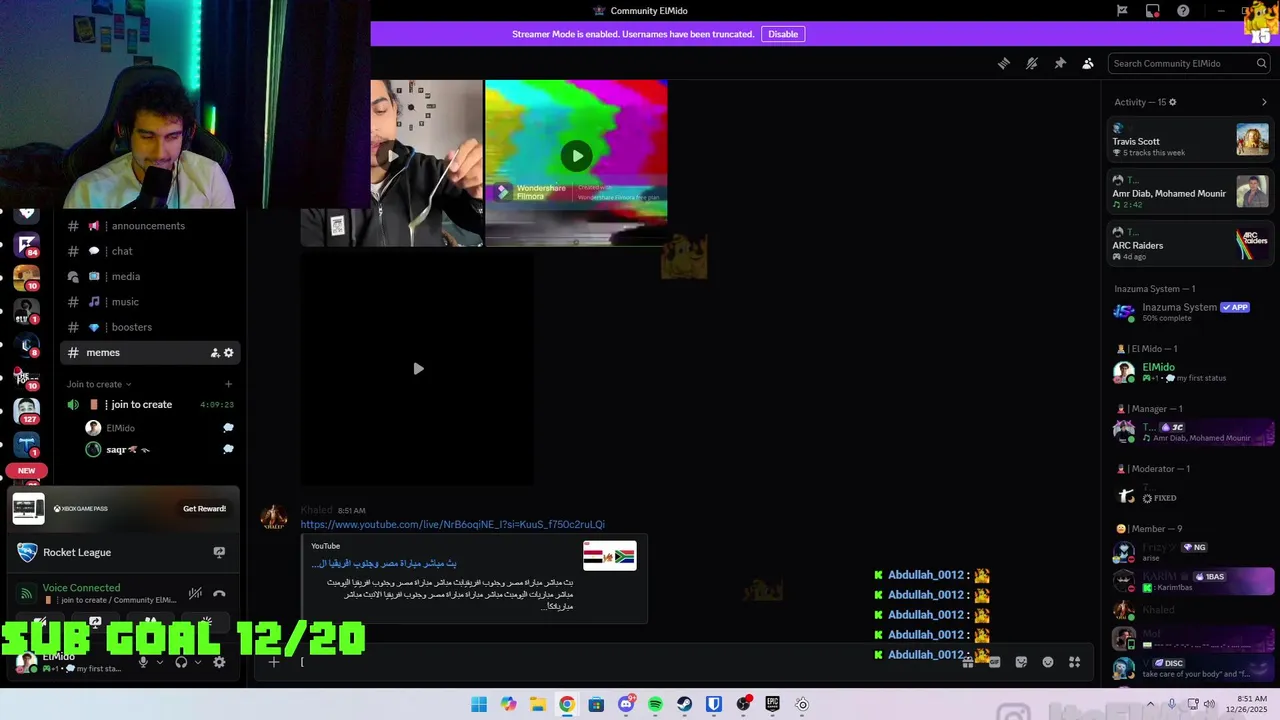This screenshot has width=1280, height=720.
Task: Switch to the chat channel
Action: pos(150,251)
